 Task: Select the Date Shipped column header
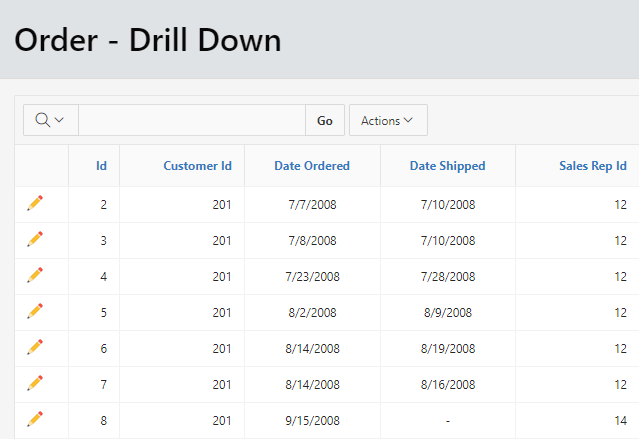click(447, 166)
